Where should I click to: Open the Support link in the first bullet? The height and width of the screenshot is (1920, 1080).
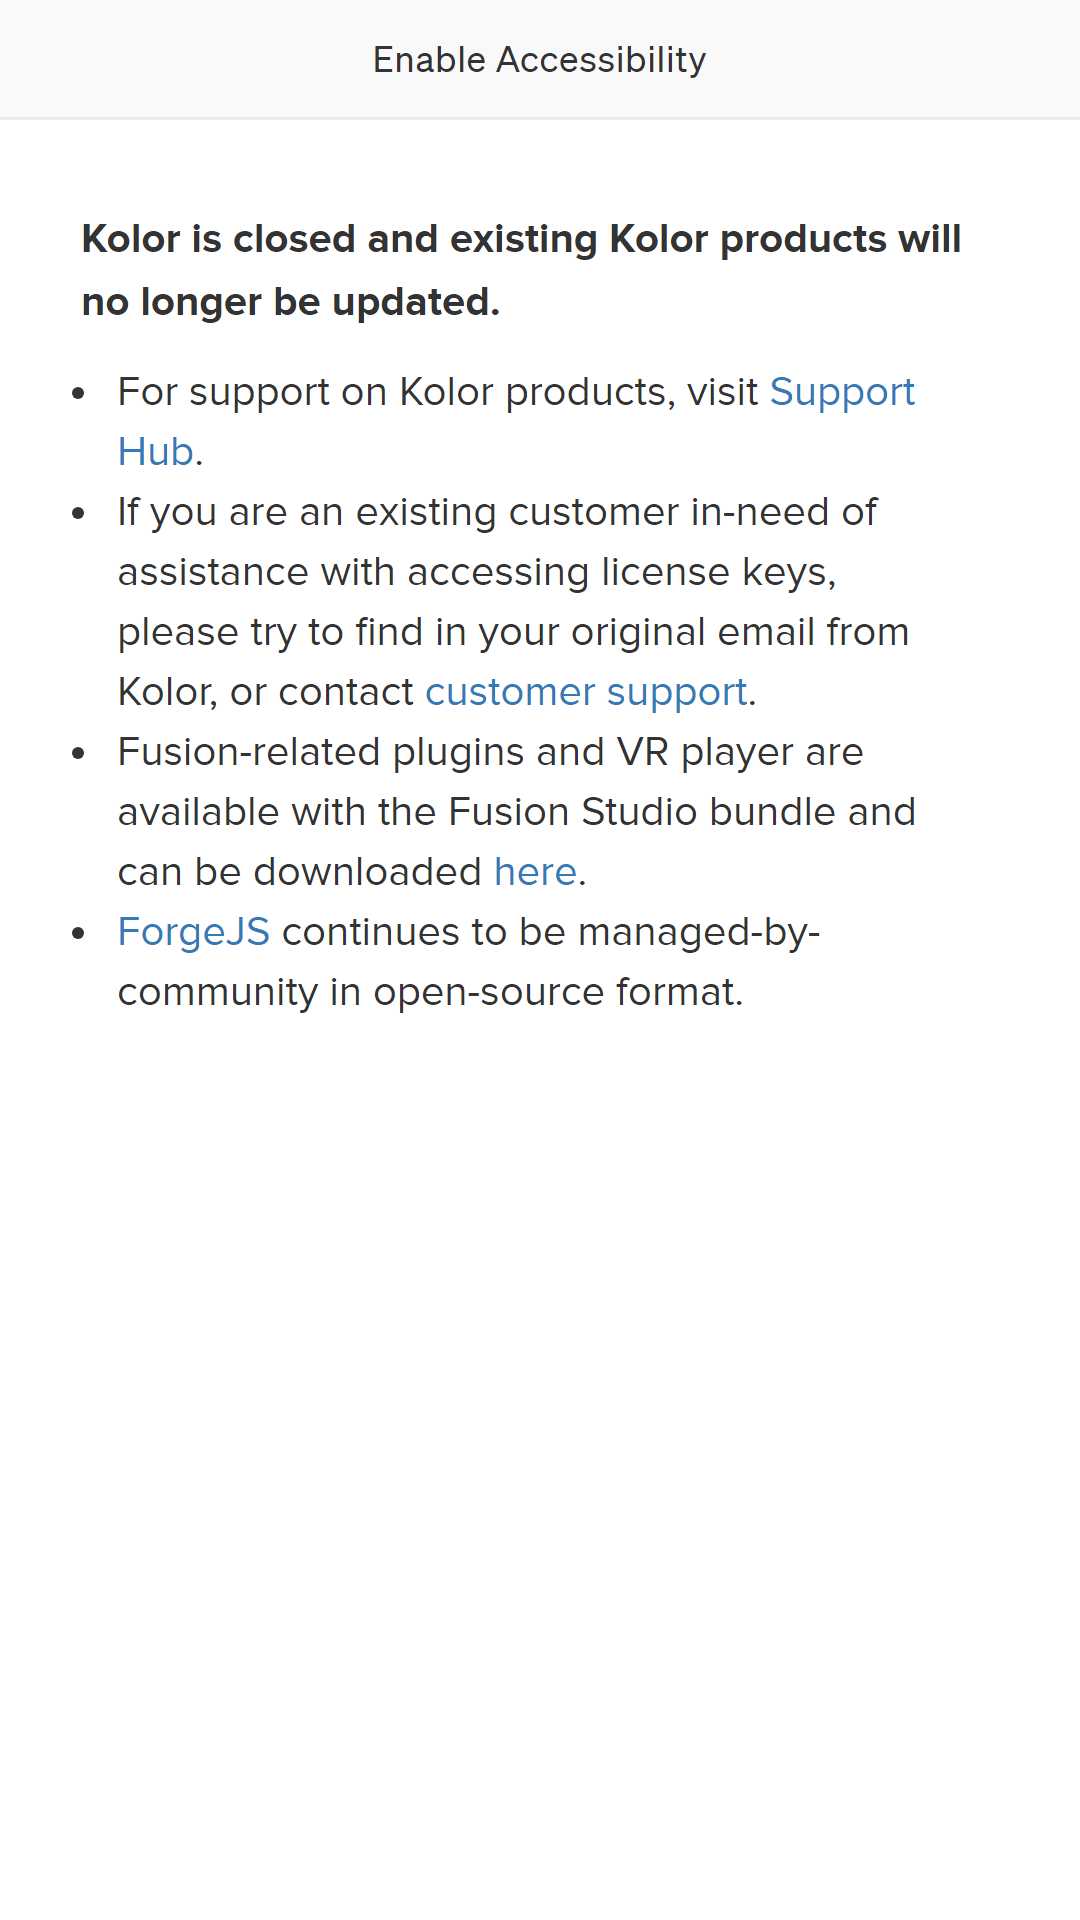pos(842,392)
